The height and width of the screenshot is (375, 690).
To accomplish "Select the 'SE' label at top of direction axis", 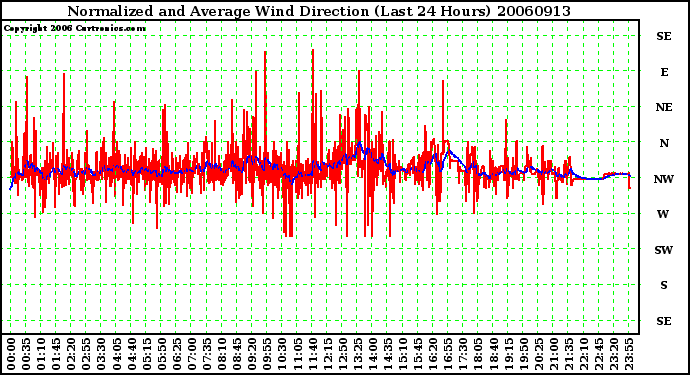I will (664, 36).
